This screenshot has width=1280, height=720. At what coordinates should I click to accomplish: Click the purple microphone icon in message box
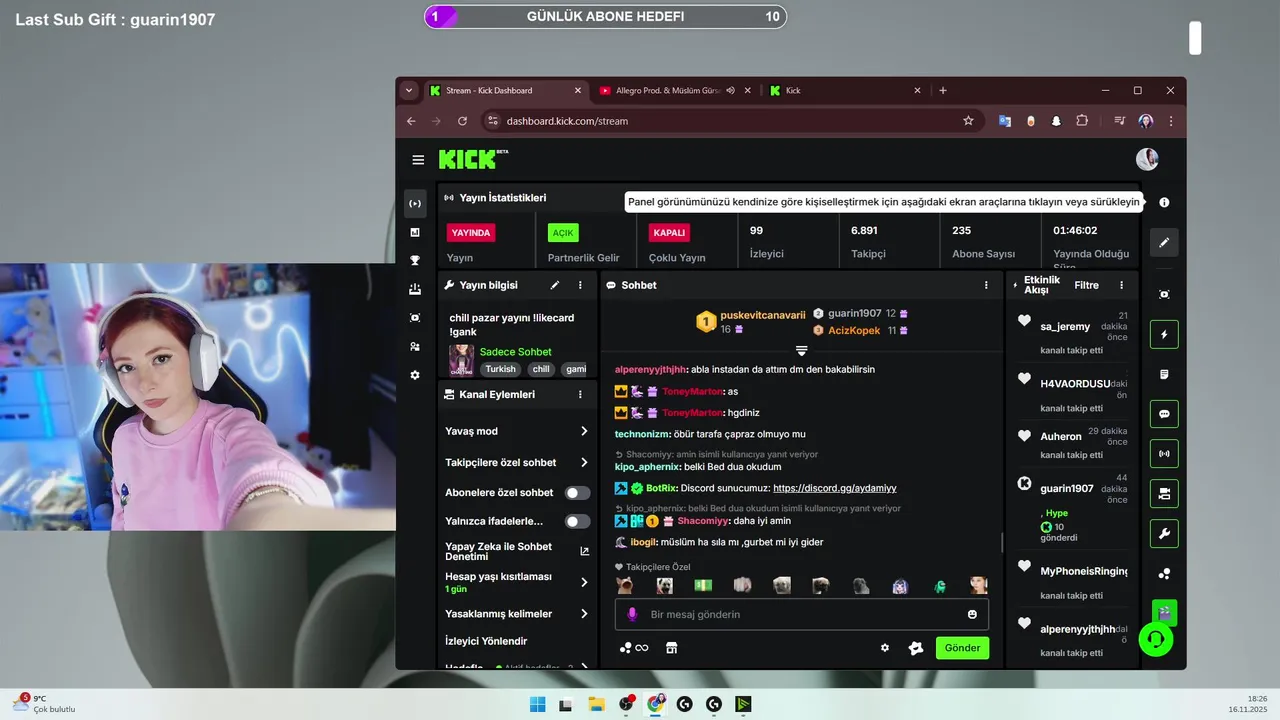pos(632,614)
